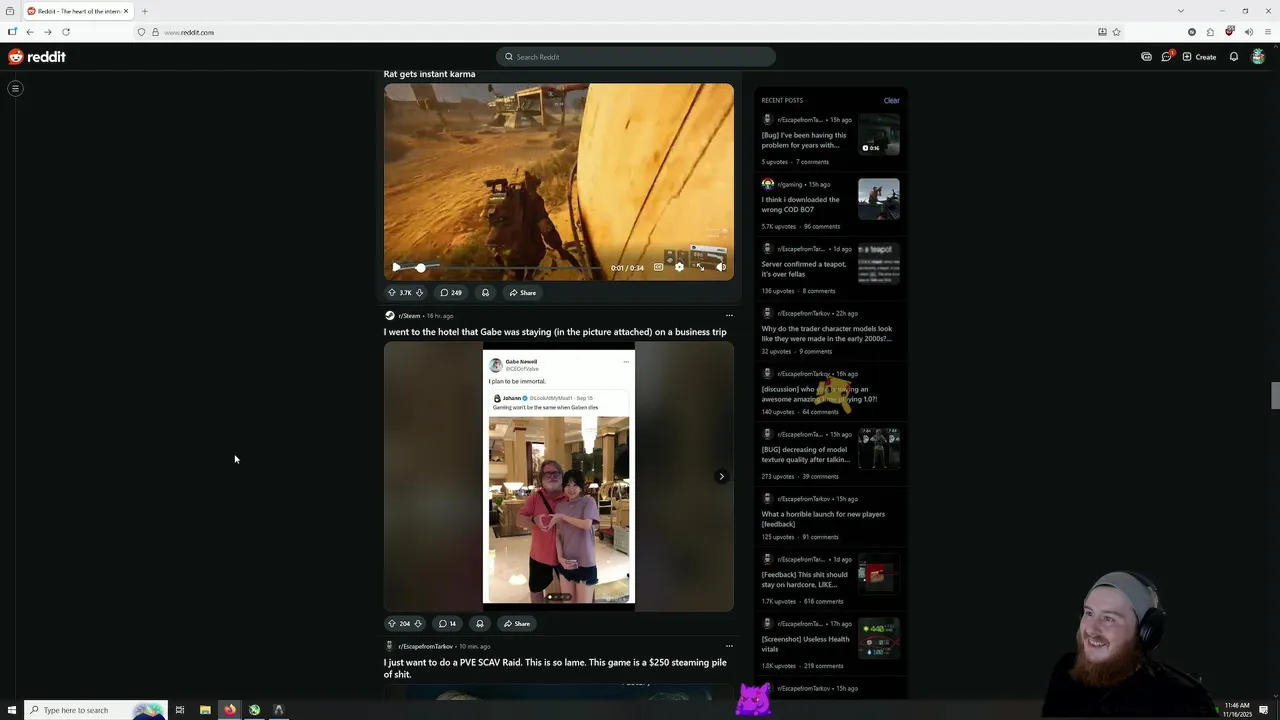Select the Reddit browser tab

[x=77, y=11]
